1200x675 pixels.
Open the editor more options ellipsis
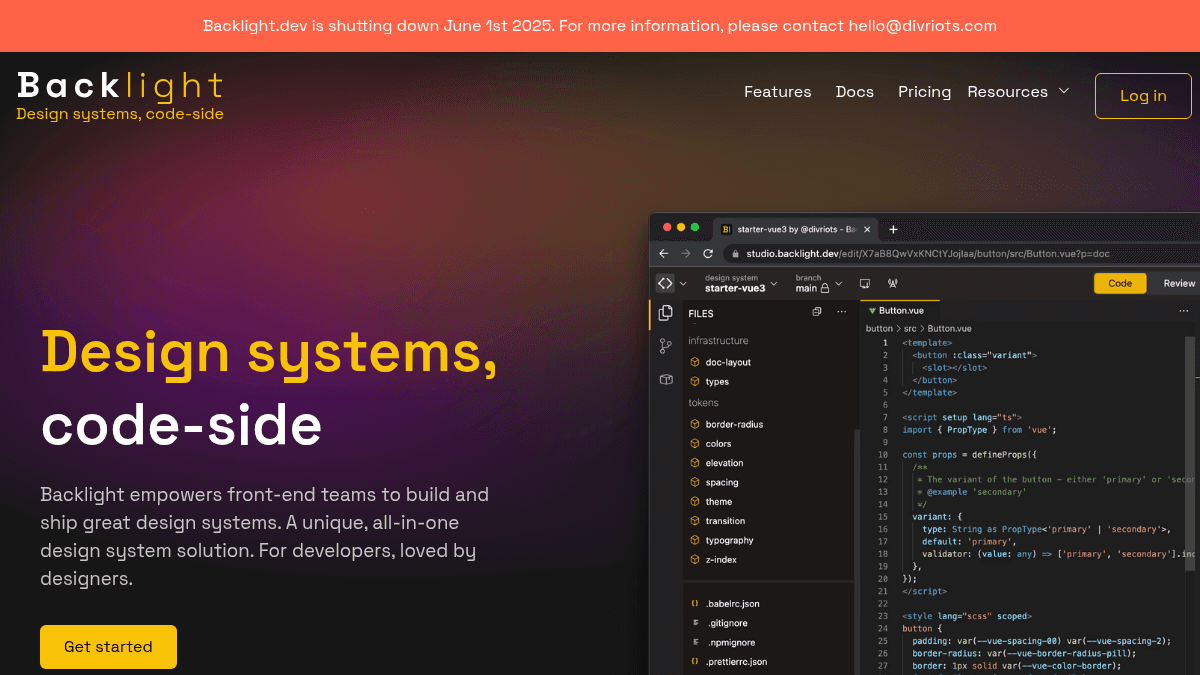(x=1184, y=311)
